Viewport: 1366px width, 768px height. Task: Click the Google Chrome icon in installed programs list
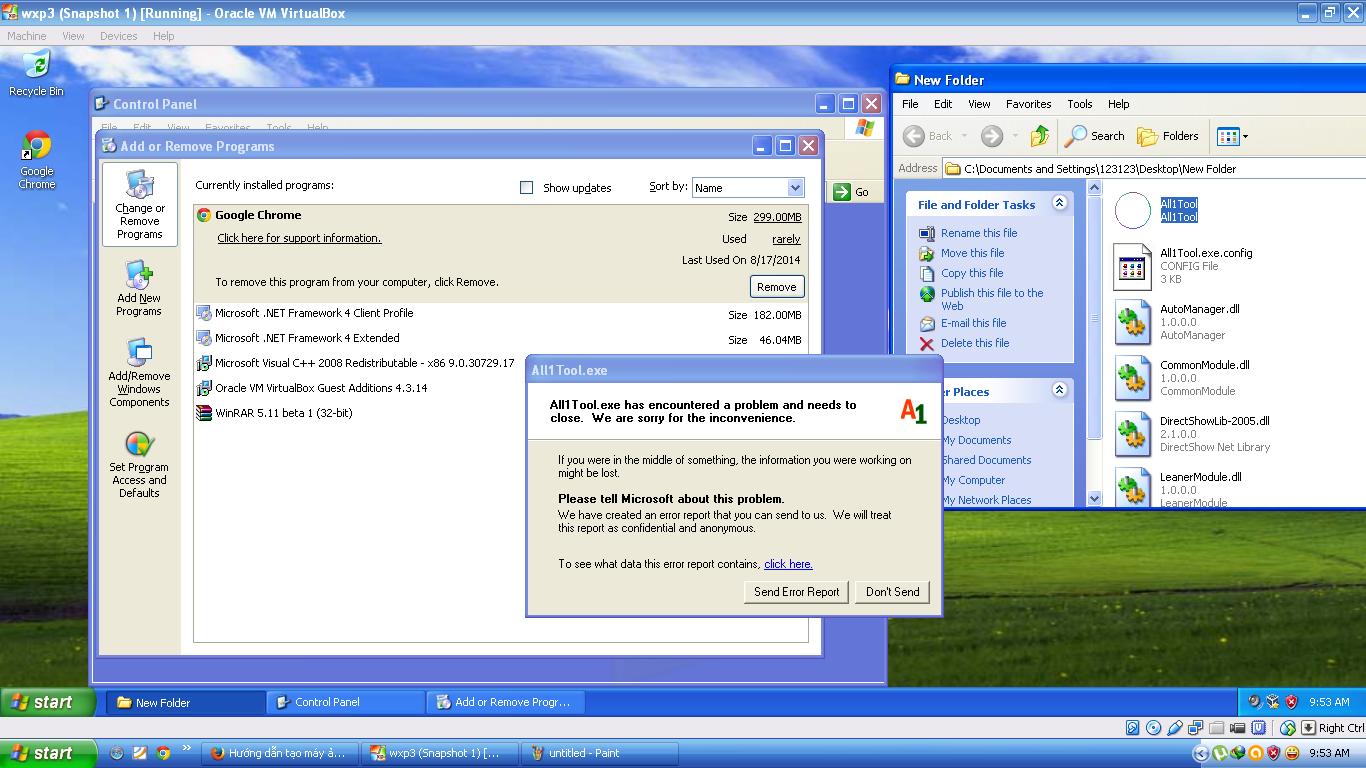click(204, 215)
